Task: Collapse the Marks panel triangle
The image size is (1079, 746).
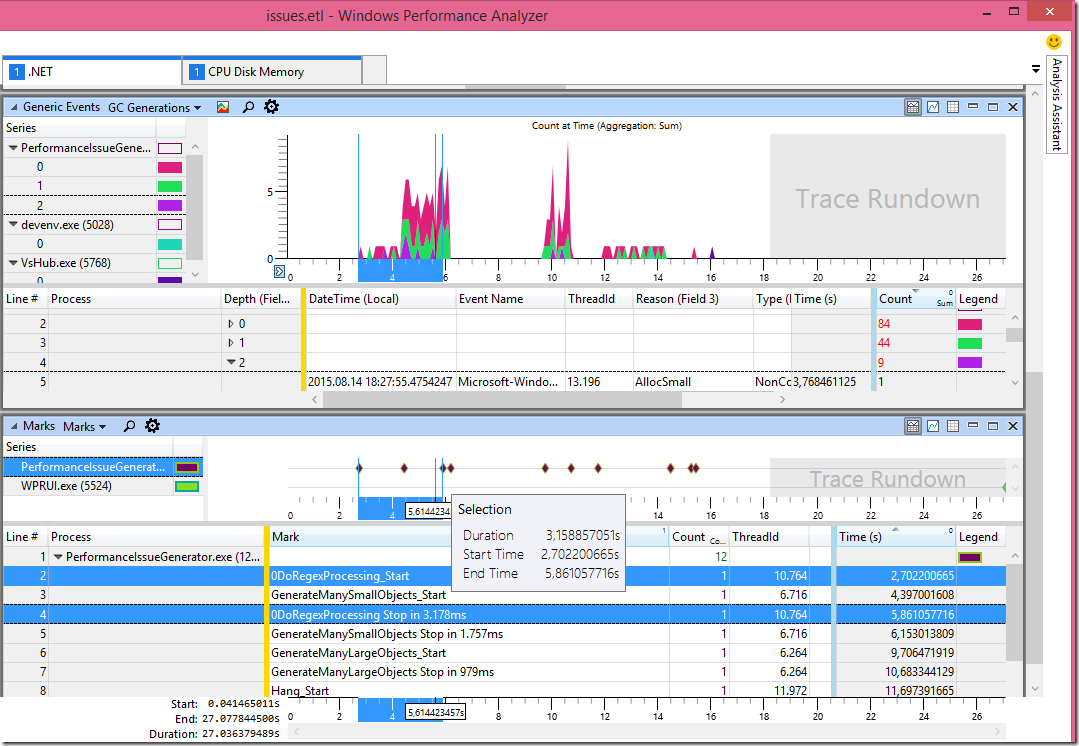Action: [x=14, y=426]
